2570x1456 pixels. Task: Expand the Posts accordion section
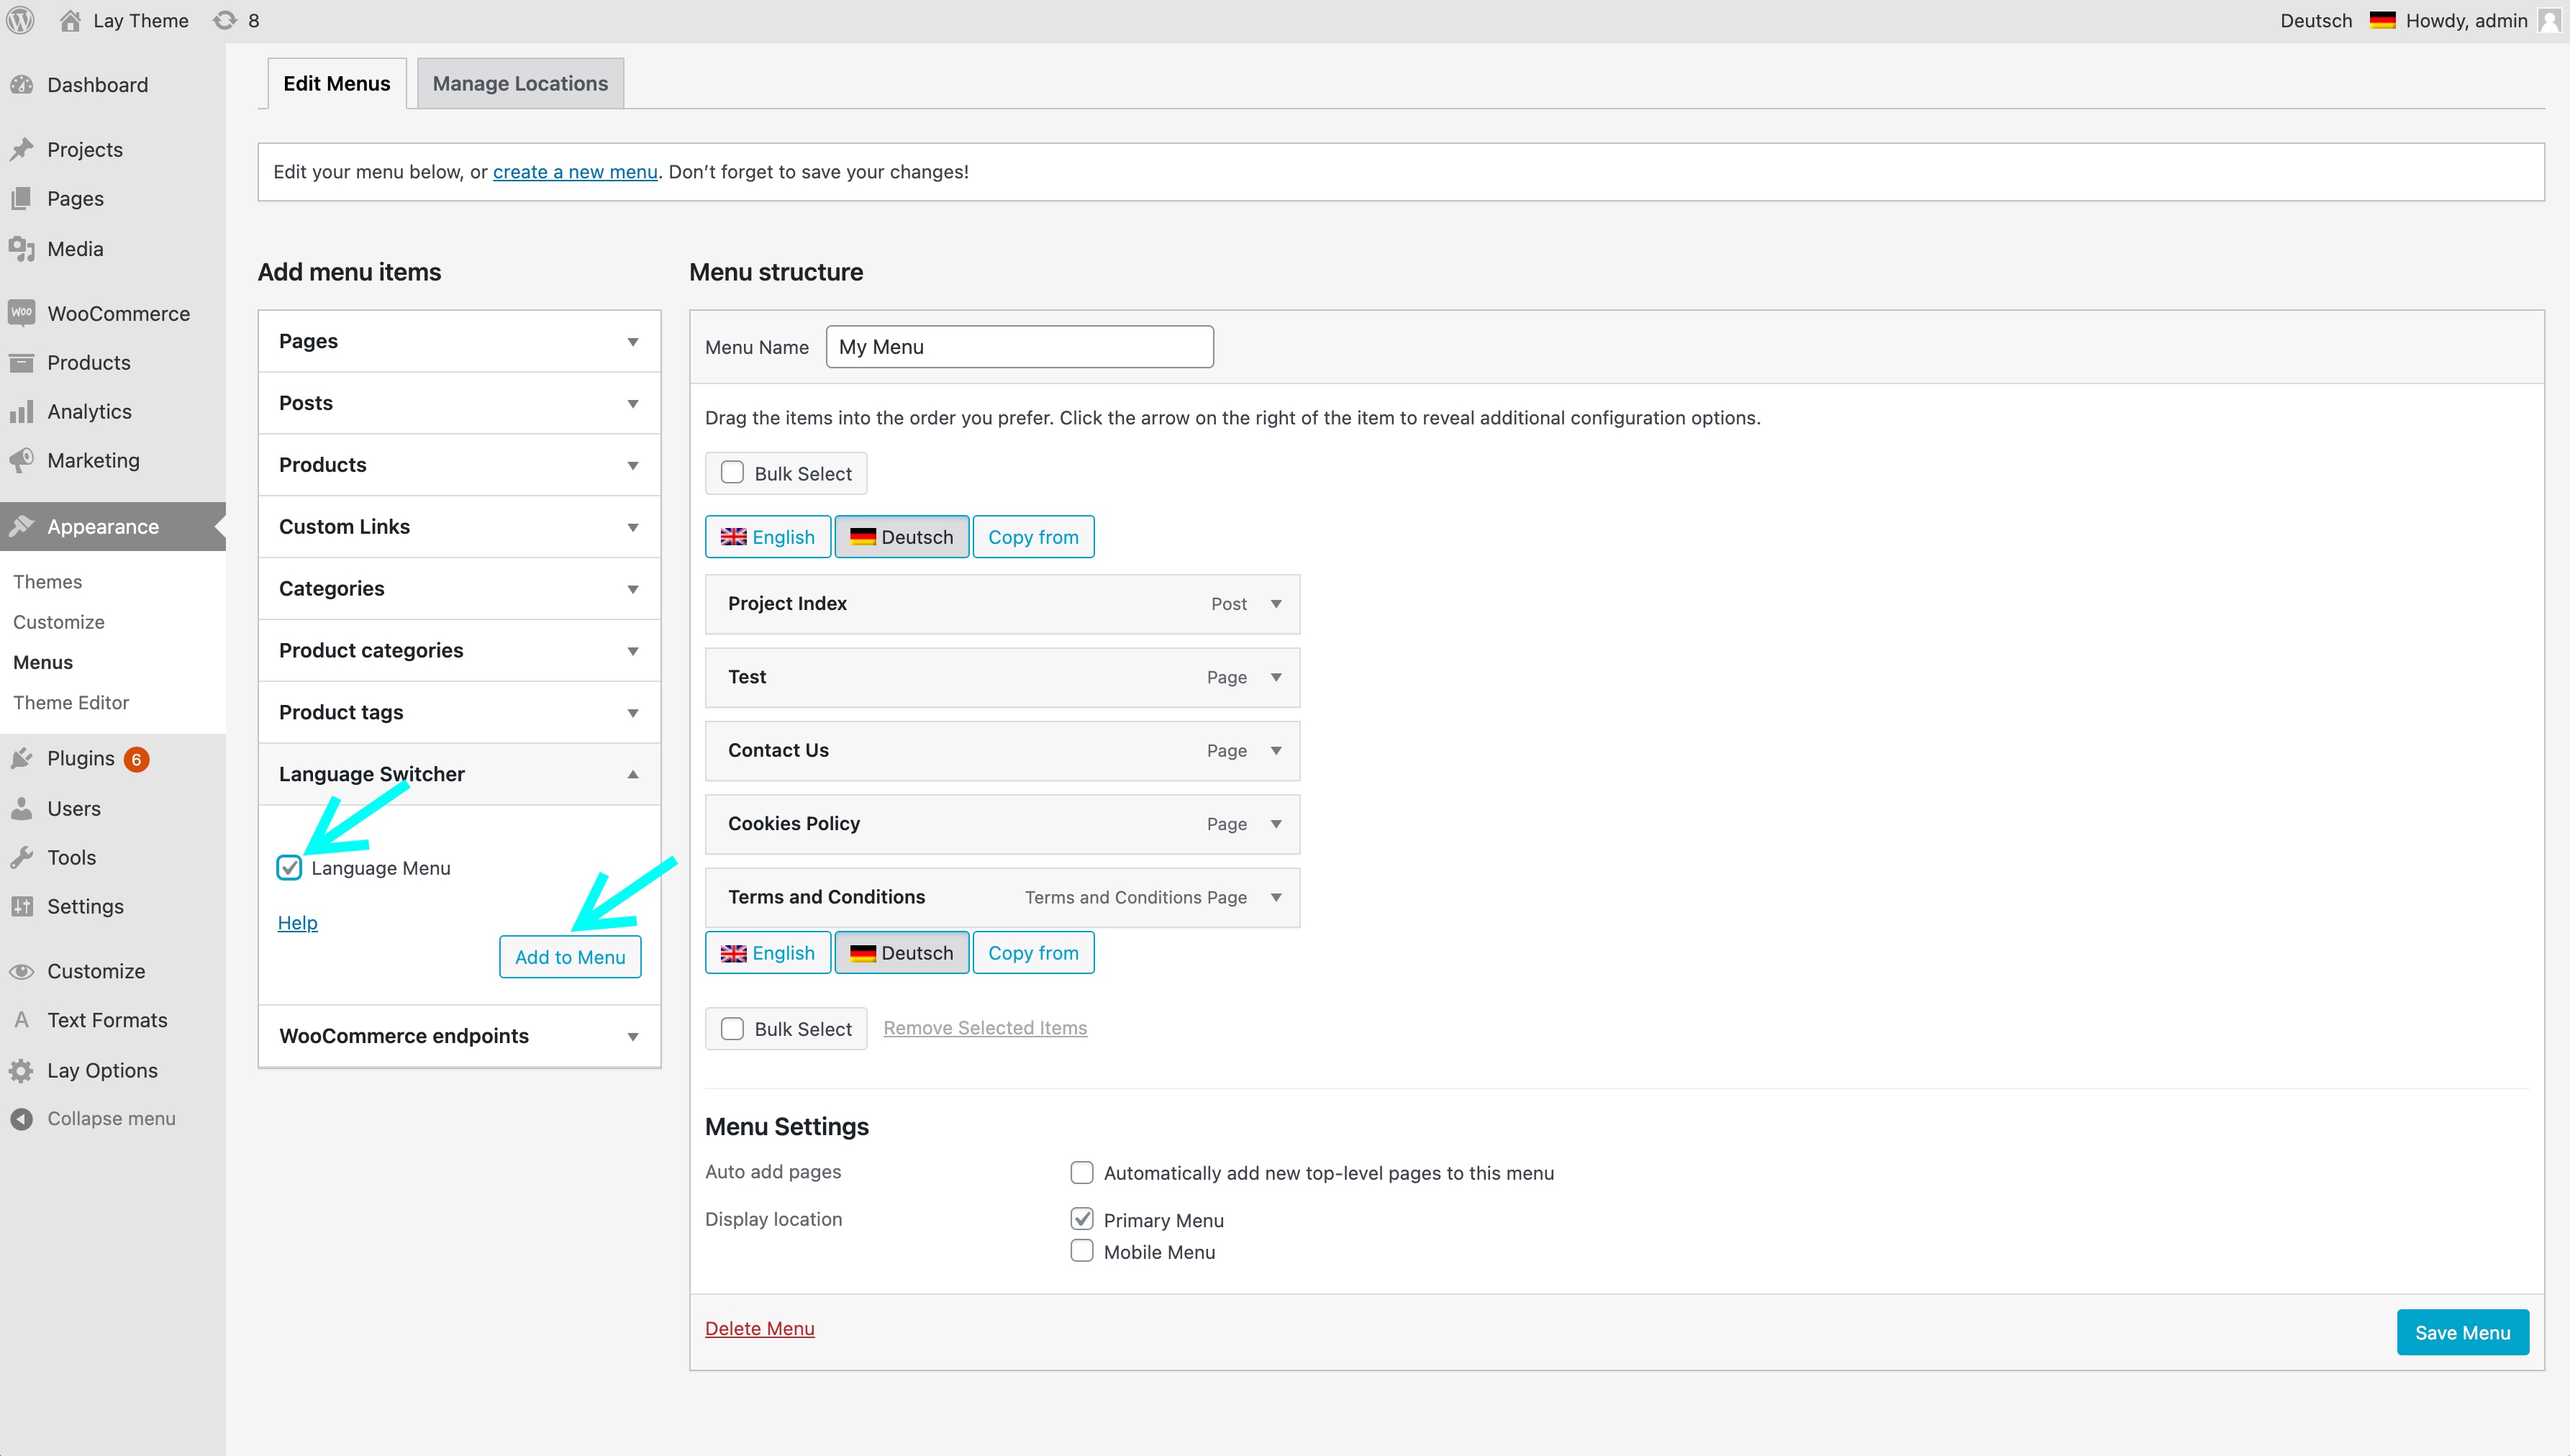pyautogui.click(x=459, y=403)
